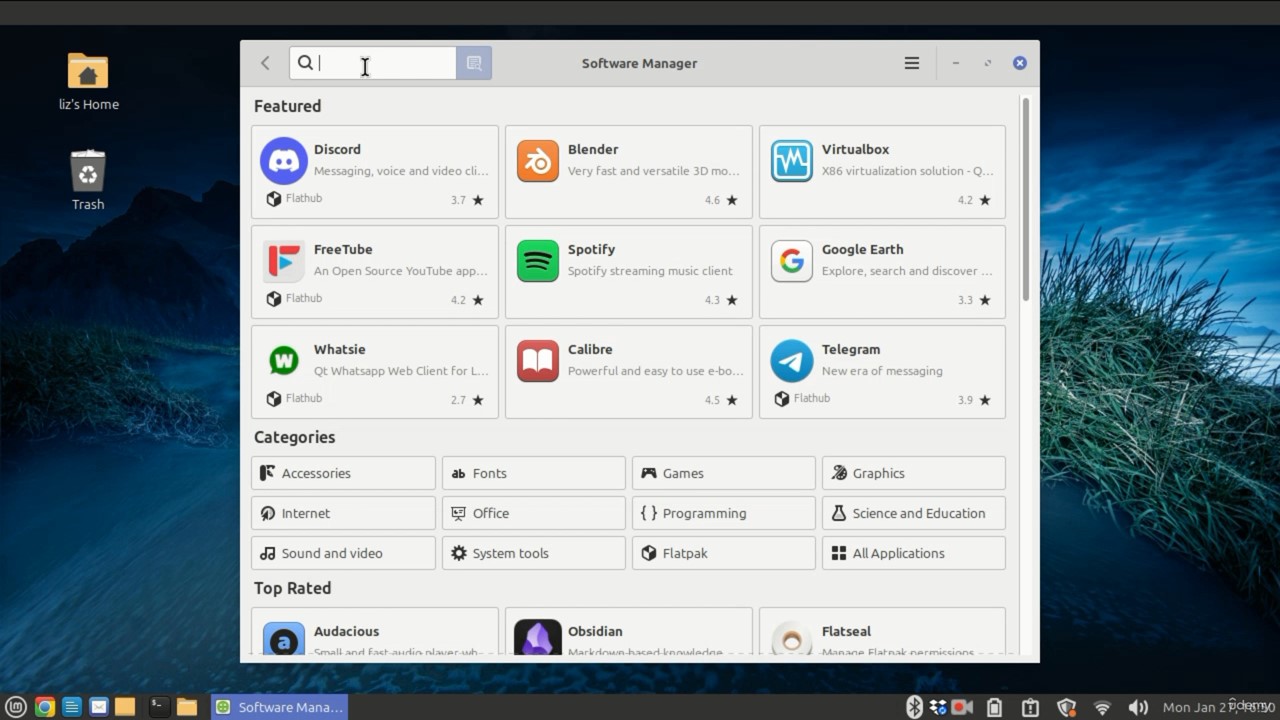Browse the Flatpak category

click(x=724, y=553)
